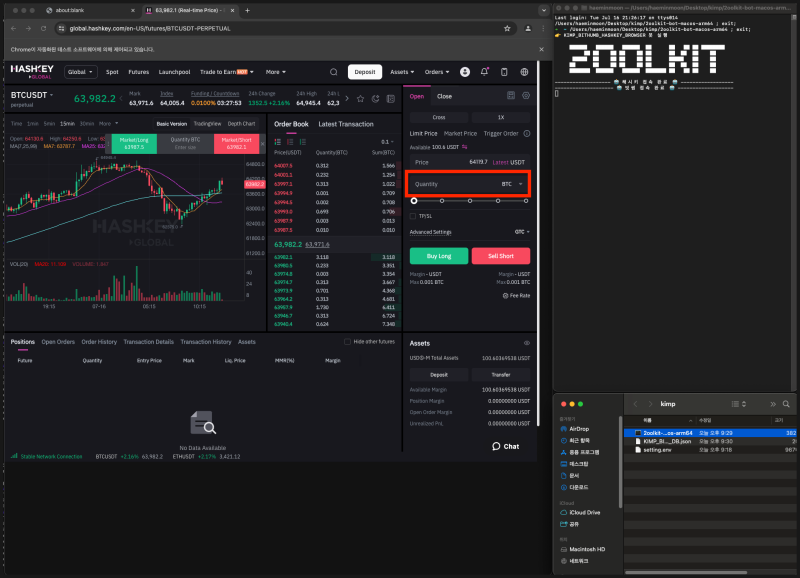Toggle the dark/light theme moon icon
The image size is (800, 578).
[x=376, y=99]
